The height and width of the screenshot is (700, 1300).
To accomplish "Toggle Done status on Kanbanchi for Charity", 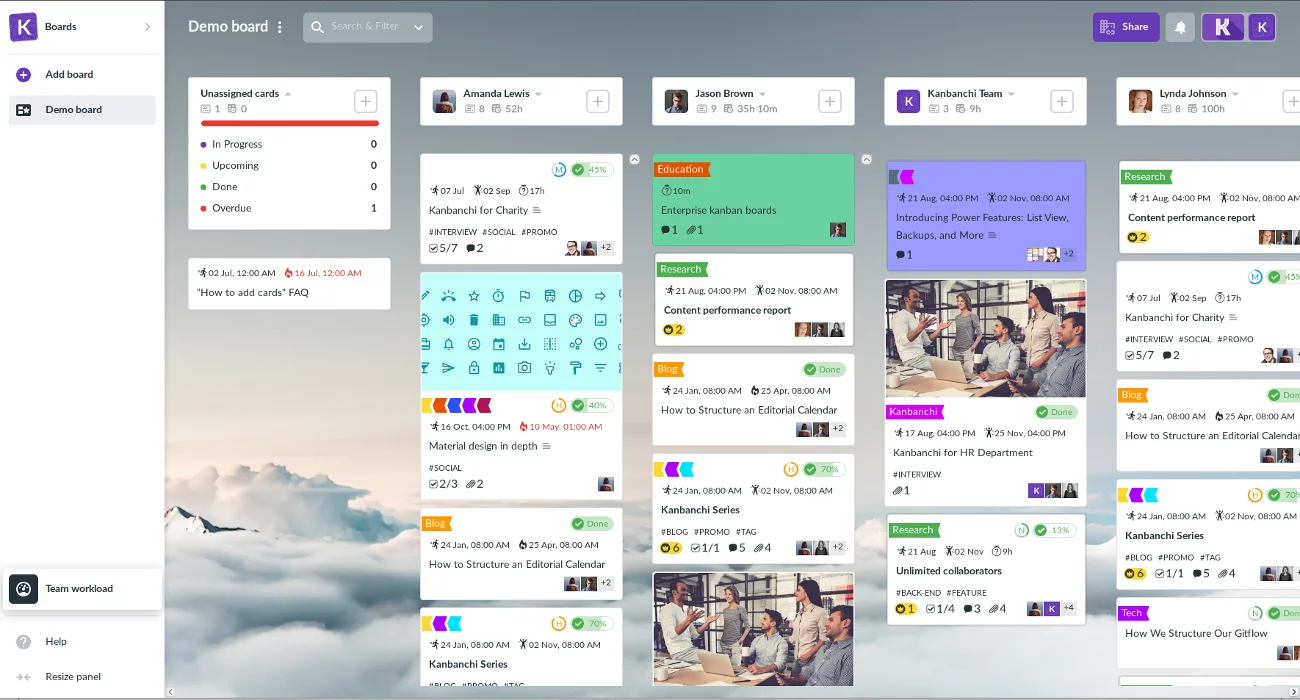I will tap(578, 170).
